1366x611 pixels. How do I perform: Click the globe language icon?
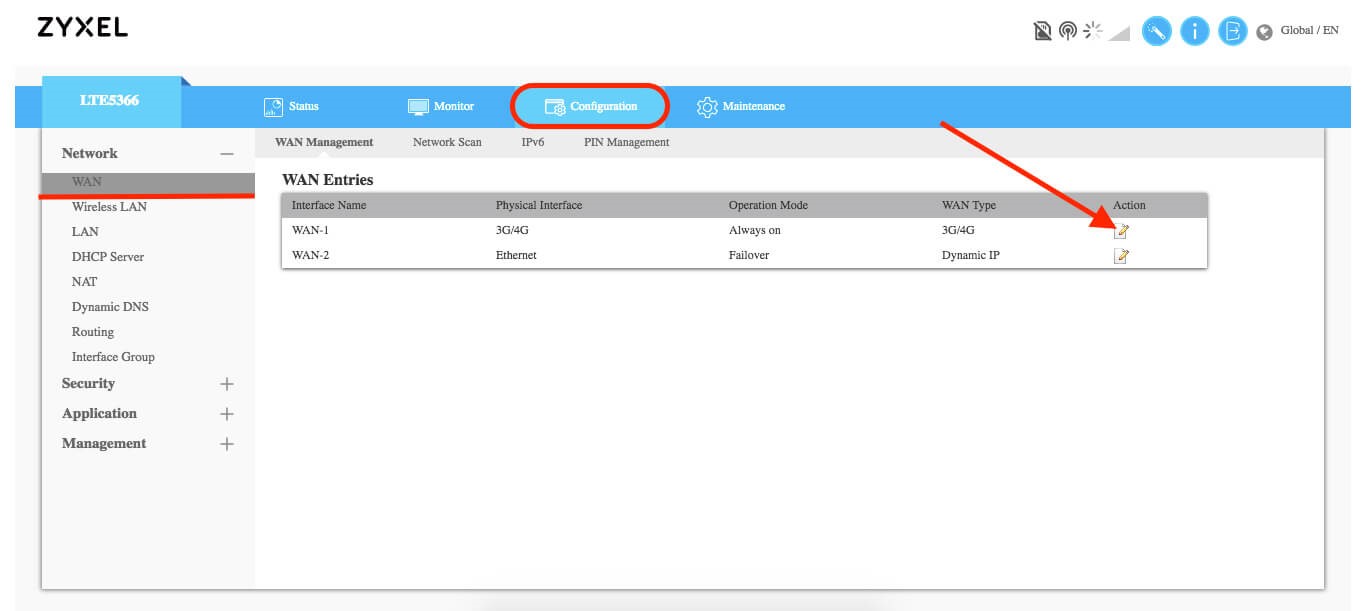(x=1264, y=32)
